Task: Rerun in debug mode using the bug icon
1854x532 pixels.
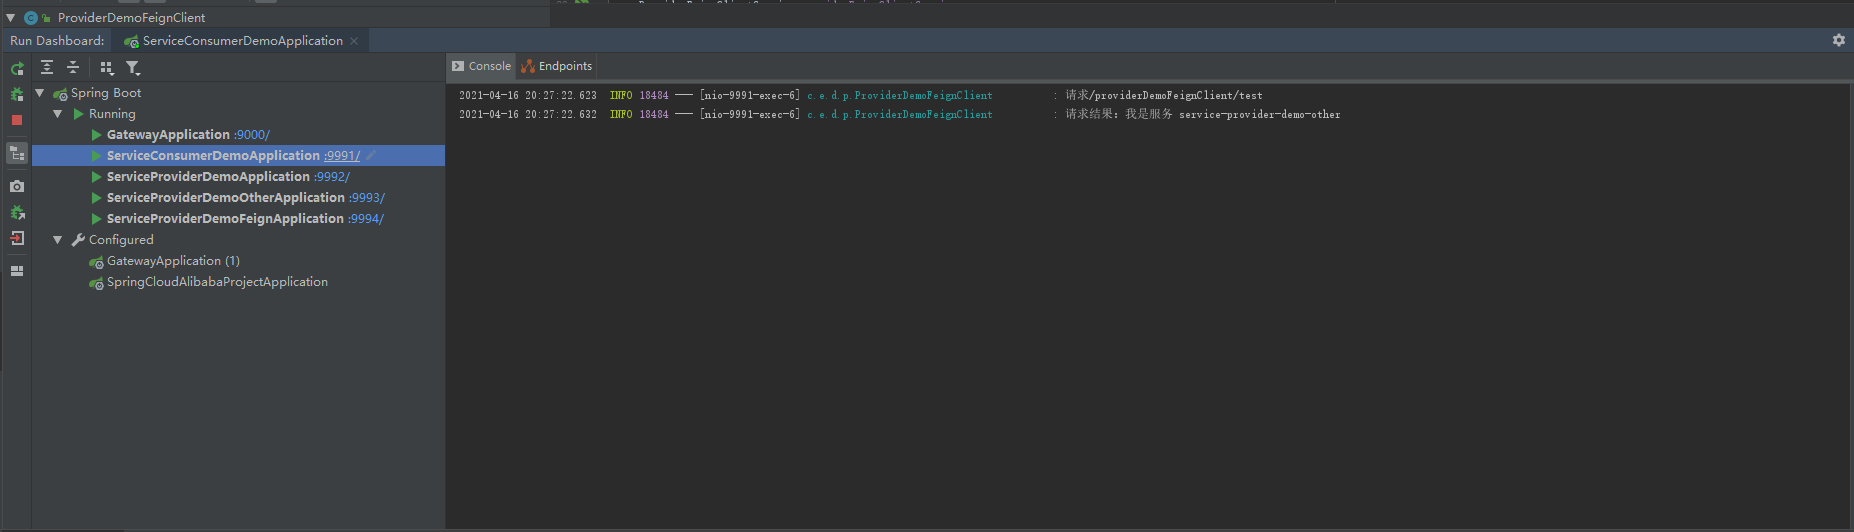Action: (x=17, y=94)
